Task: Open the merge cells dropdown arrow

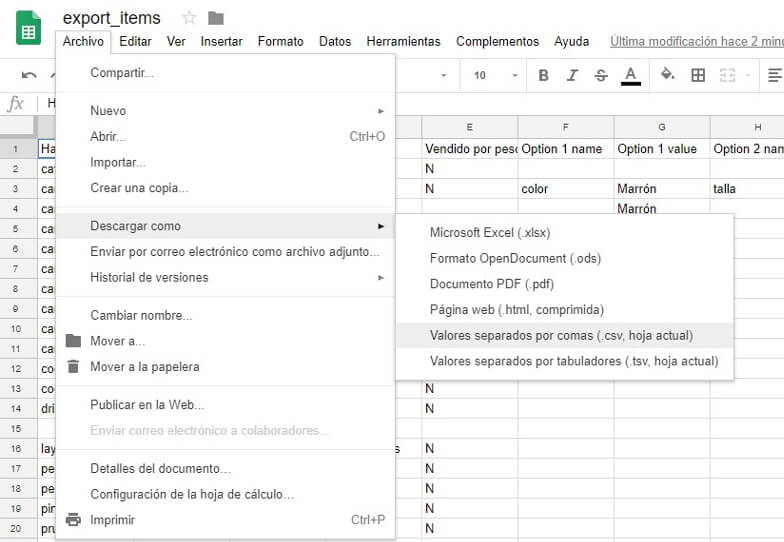Action: (748, 76)
